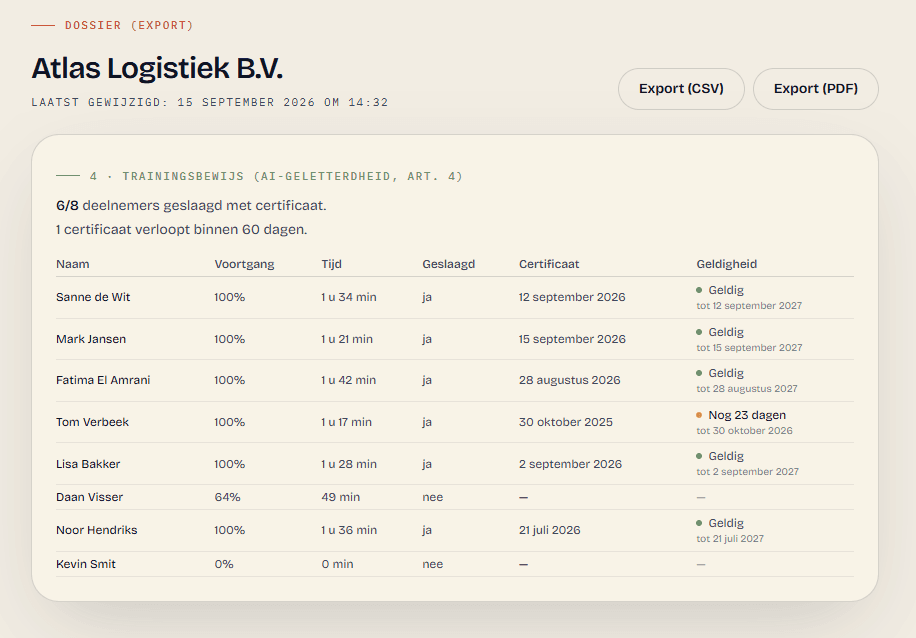Click validity text tot 21 juli 2027

(730, 539)
